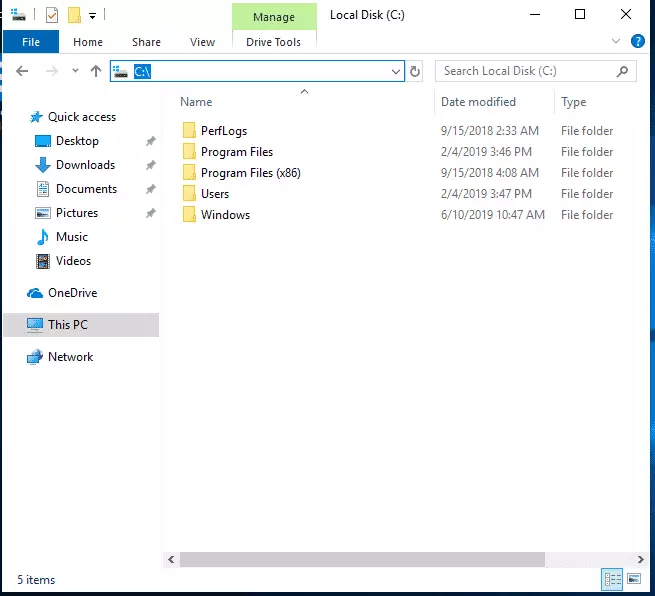Click the New Folder icon in title bar
This screenshot has height=596, width=655.
tap(74, 15)
